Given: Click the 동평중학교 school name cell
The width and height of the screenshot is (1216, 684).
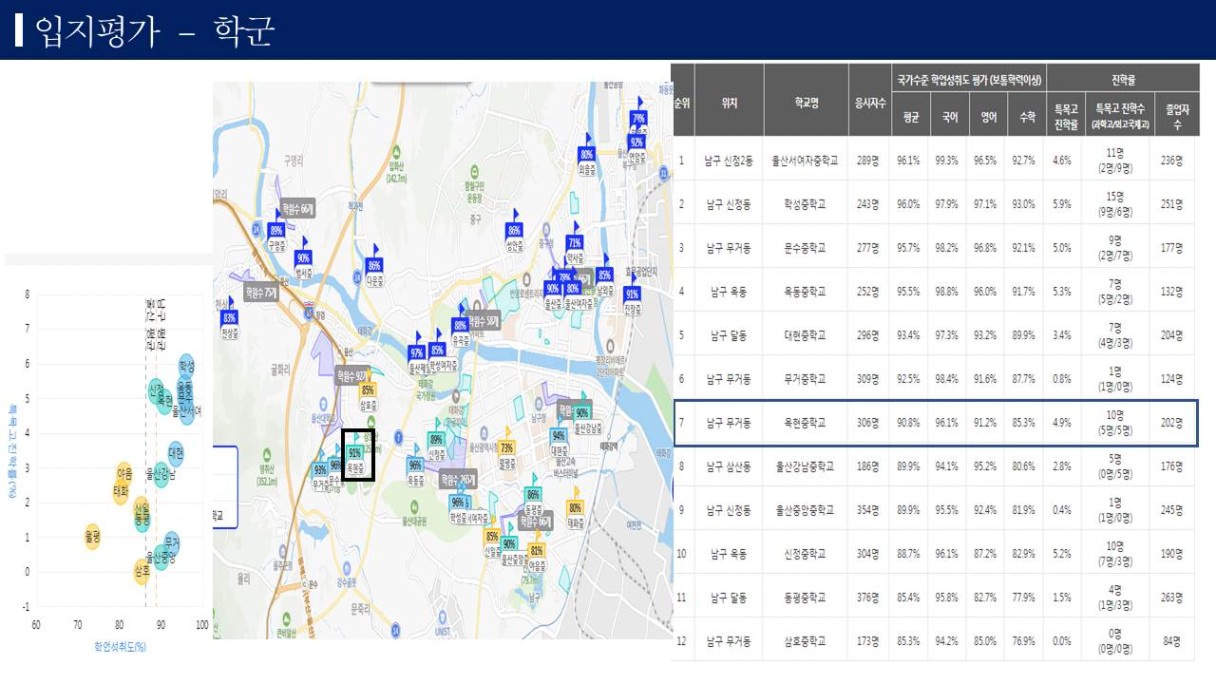Looking at the screenshot, I should [805, 598].
